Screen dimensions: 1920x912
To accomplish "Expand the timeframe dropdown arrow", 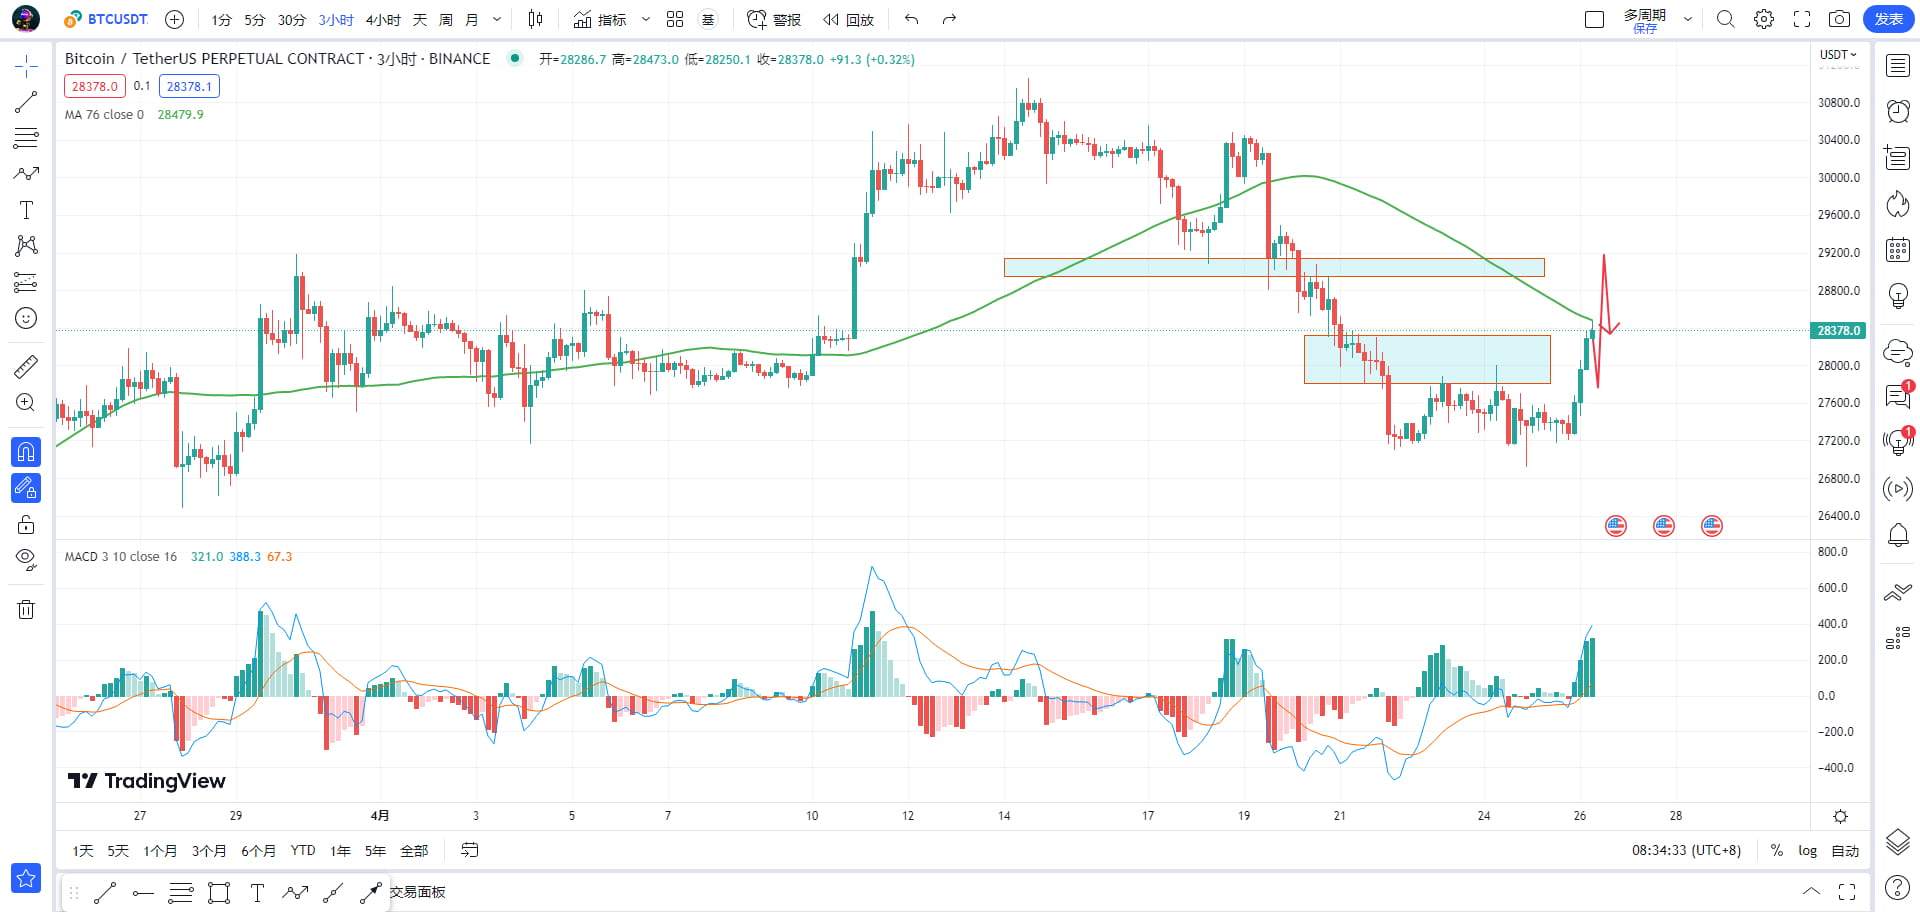I will coord(497,20).
